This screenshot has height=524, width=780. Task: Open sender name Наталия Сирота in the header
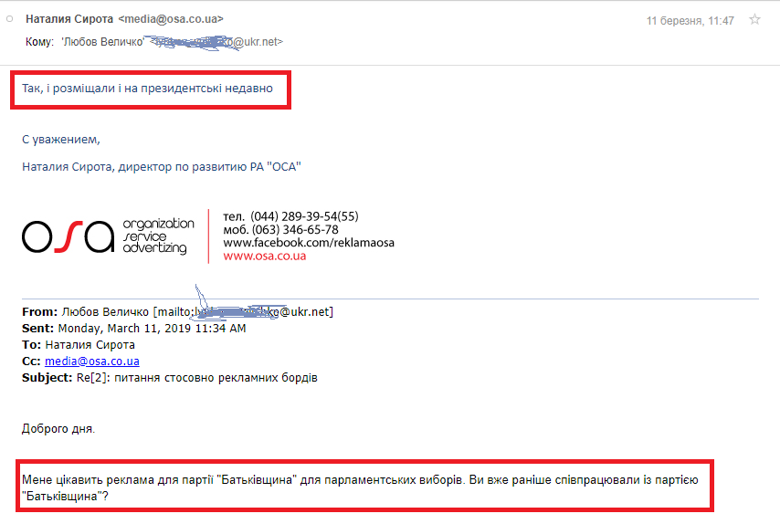[x=69, y=19]
